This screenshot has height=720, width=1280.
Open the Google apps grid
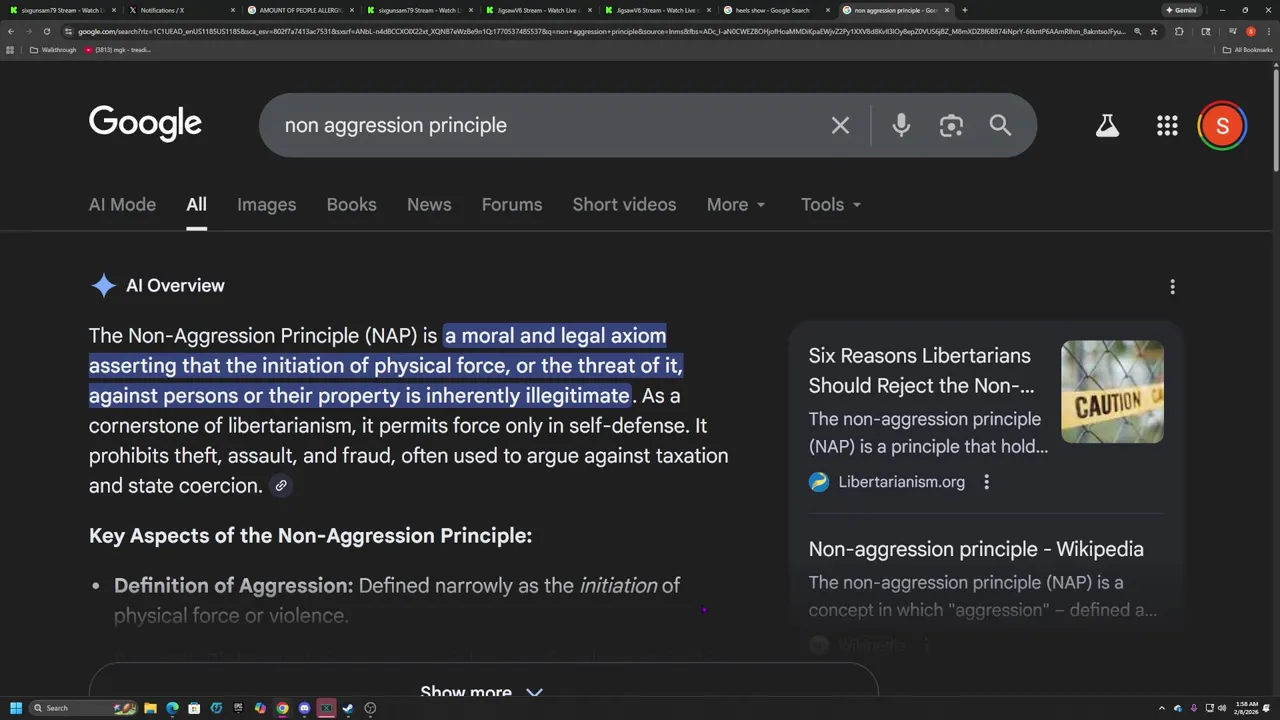pos(1167,125)
